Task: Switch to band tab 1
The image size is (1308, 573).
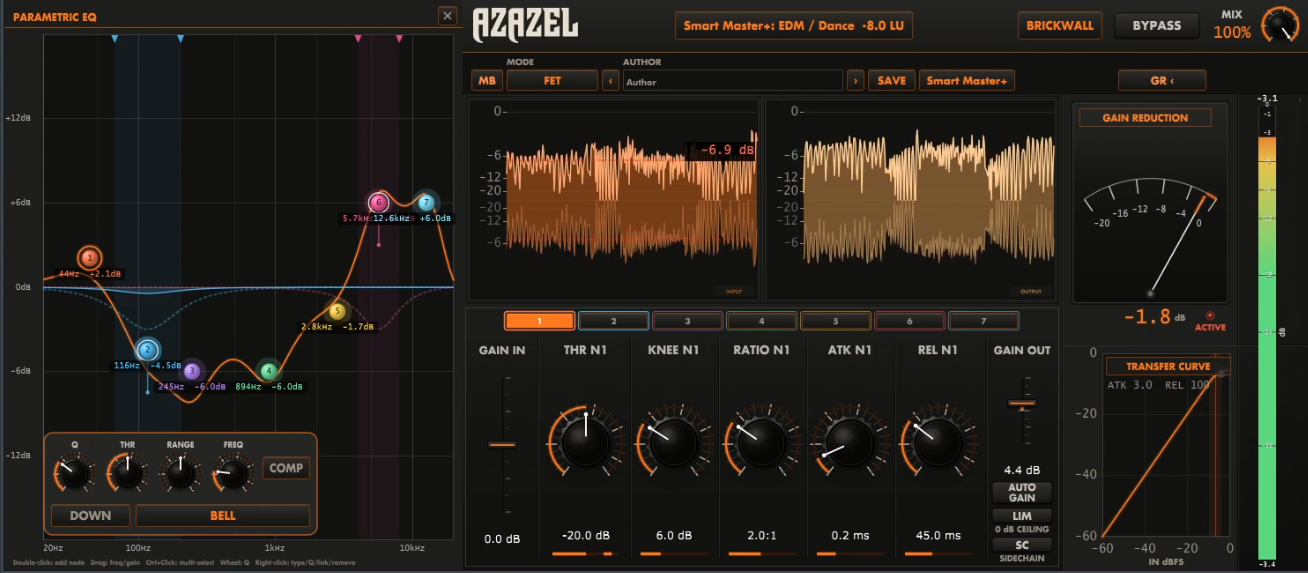Action: point(540,321)
